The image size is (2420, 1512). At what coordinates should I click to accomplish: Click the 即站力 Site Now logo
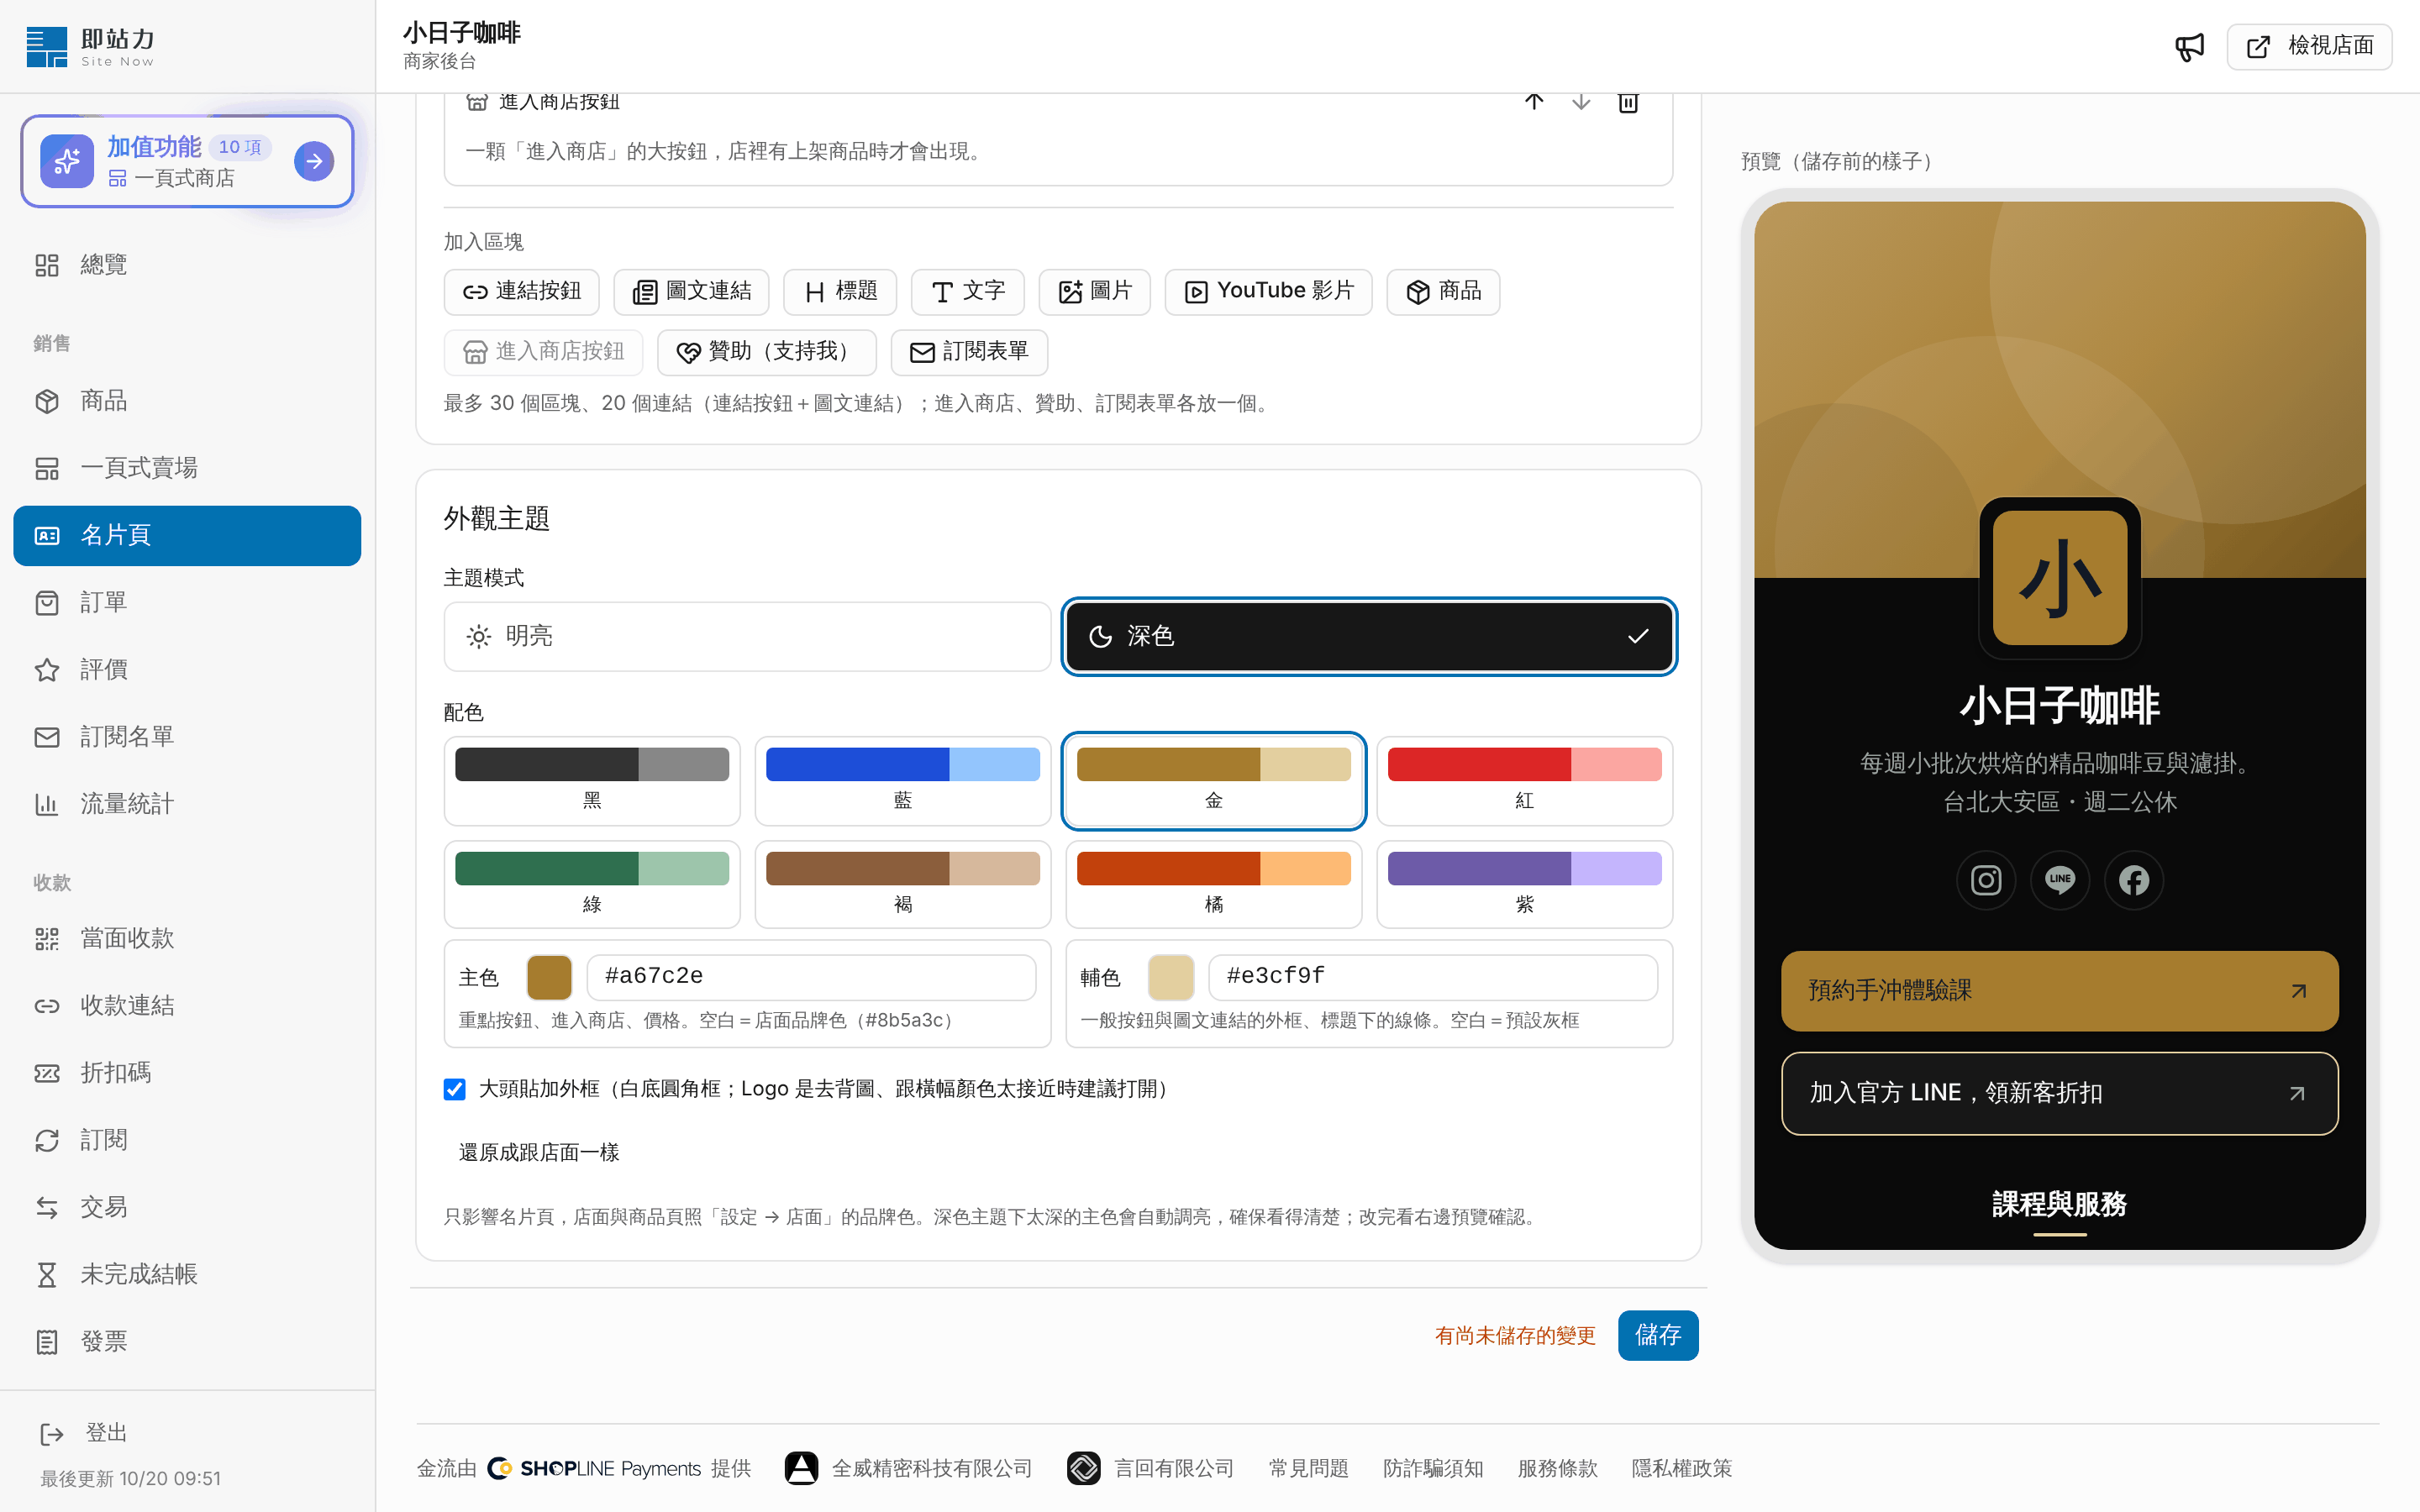coord(91,47)
